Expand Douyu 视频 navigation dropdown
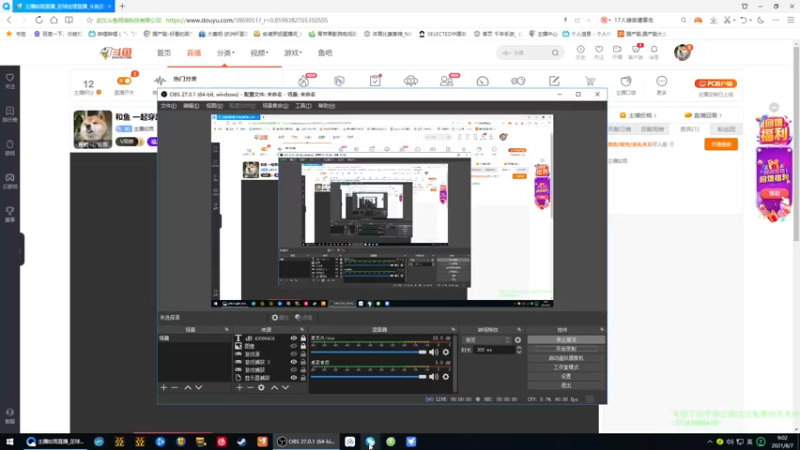Image resolution: width=800 pixels, height=450 pixels. 259,53
